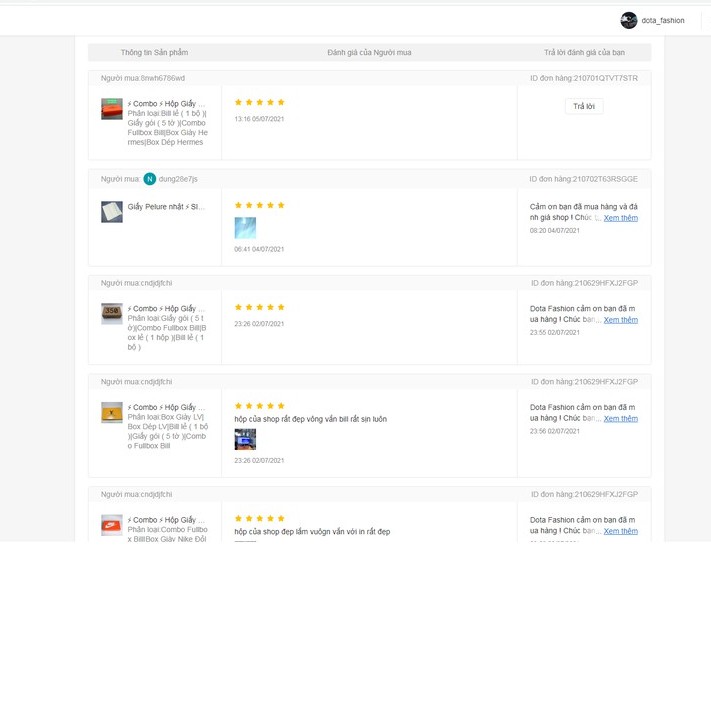711x711 pixels.
Task: Expand 'Xem thêm' on the 08:20 04/07/2021 reply
Action: click(620, 218)
